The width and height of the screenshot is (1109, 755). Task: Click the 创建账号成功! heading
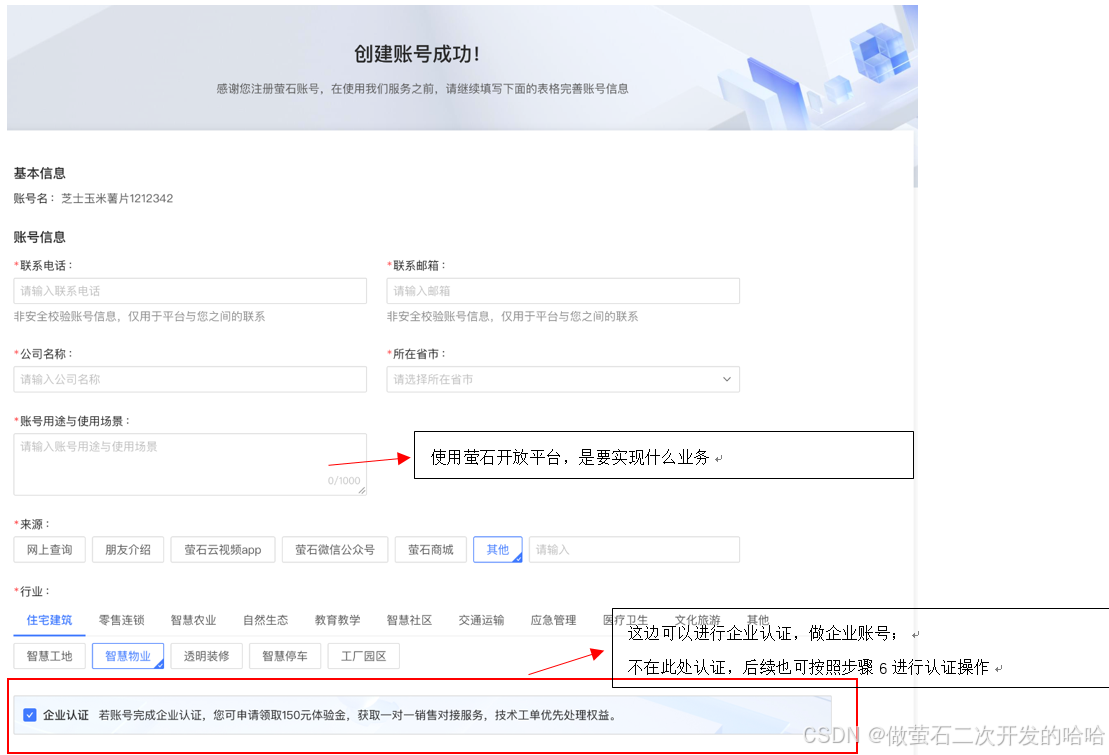click(417, 54)
